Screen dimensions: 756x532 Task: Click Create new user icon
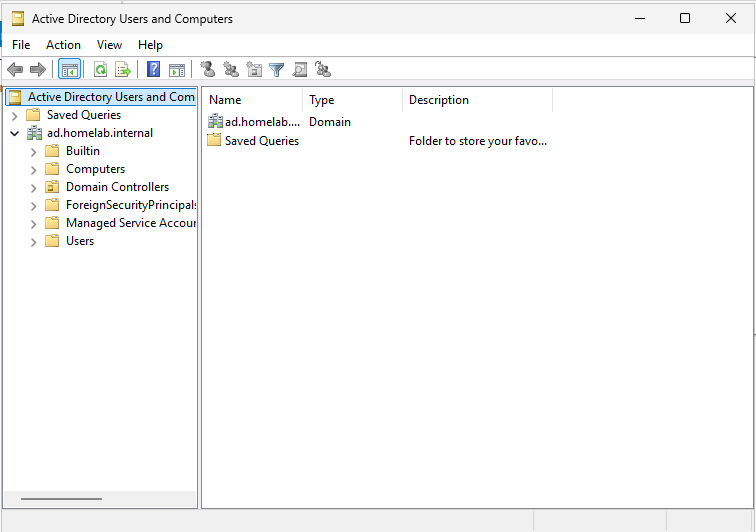208,69
